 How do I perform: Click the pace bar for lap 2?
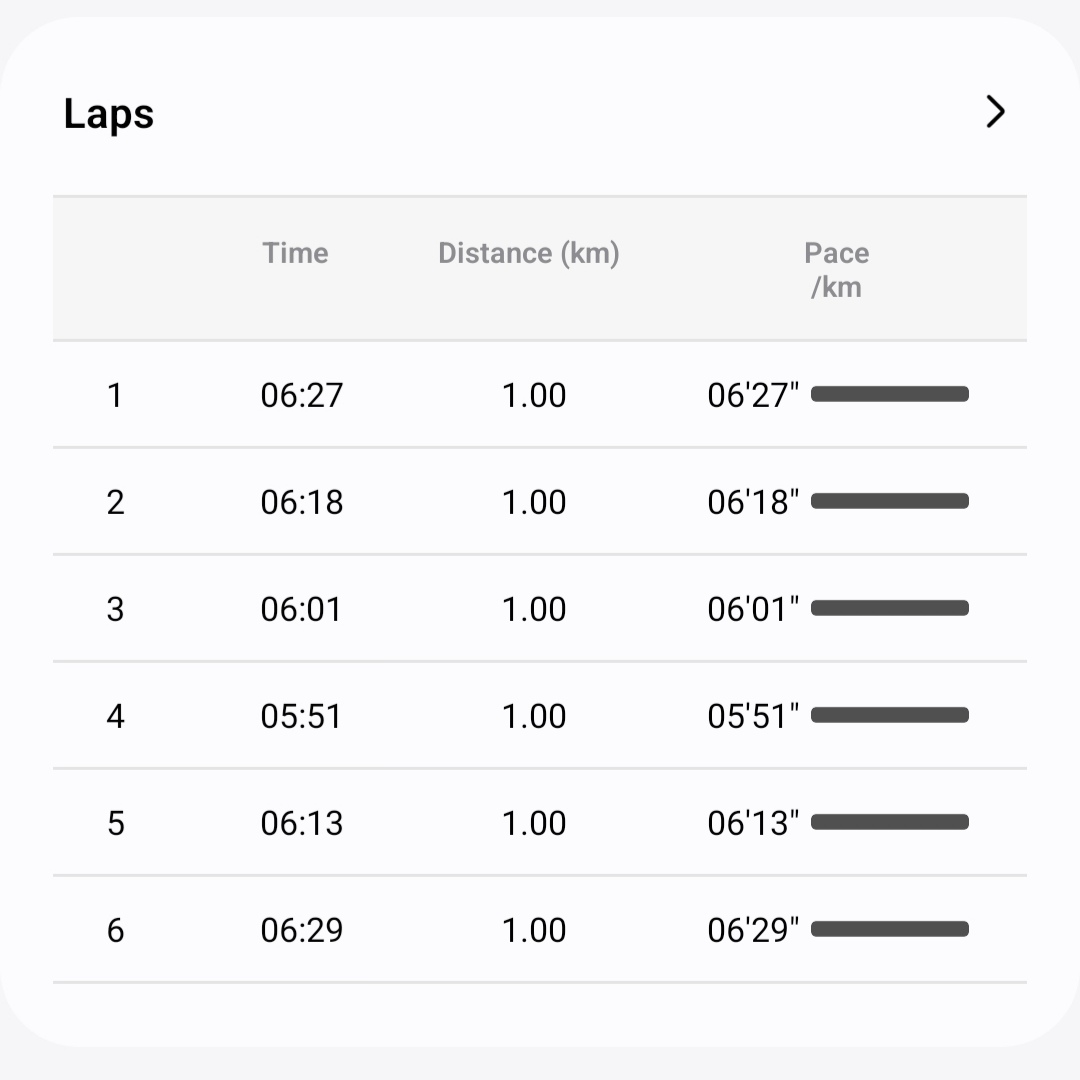point(890,501)
